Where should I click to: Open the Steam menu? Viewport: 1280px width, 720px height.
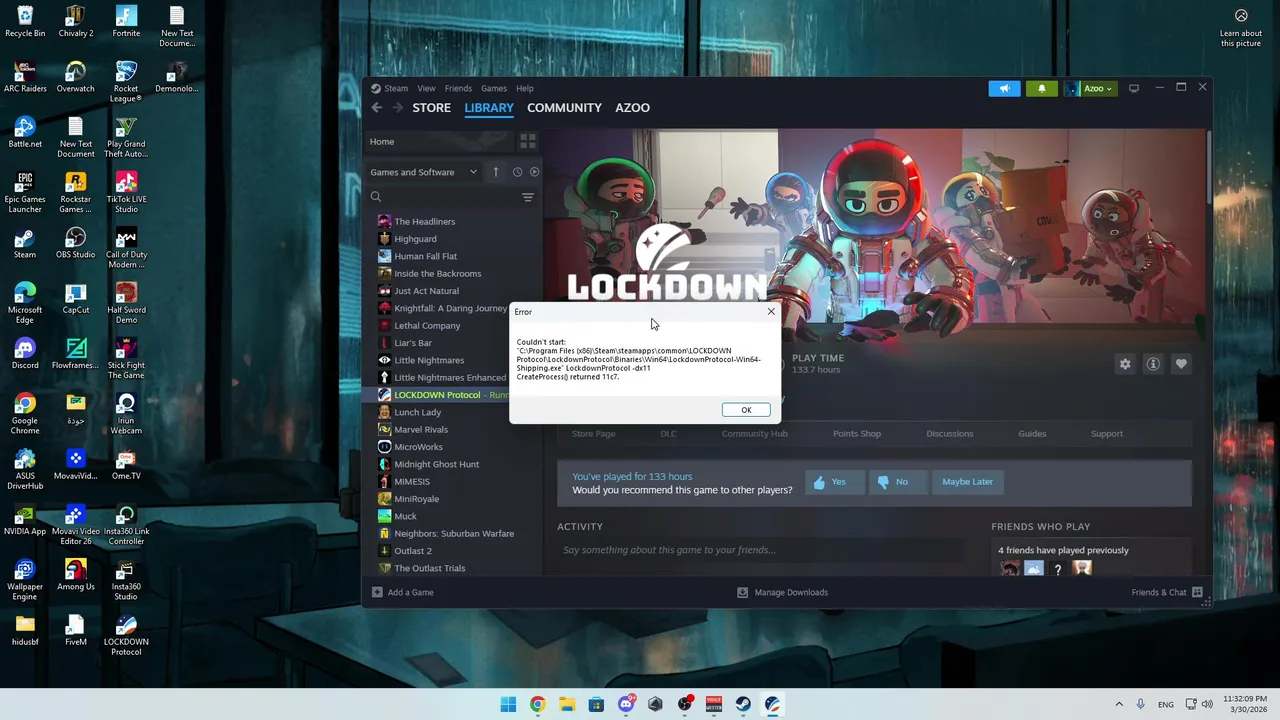tap(396, 88)
